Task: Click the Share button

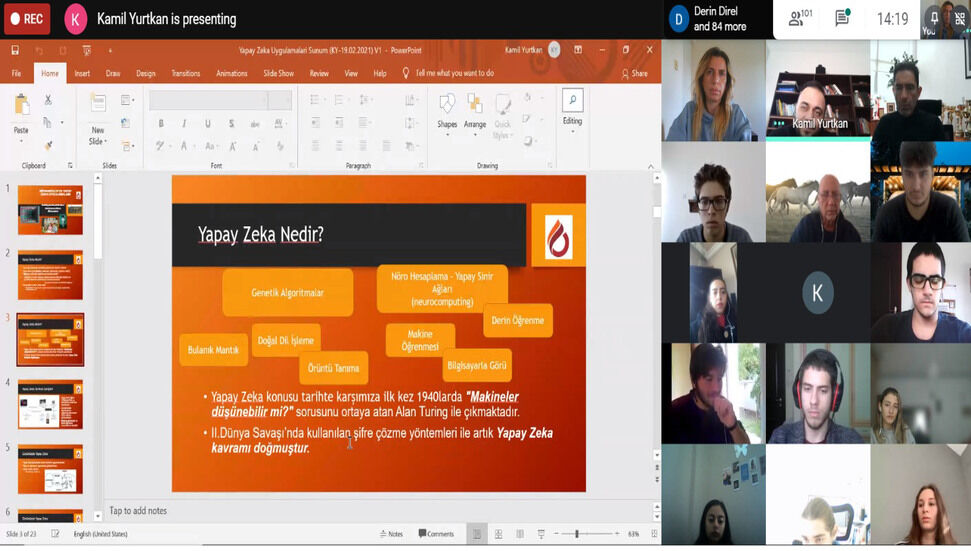Action: (x=634, y=73)
